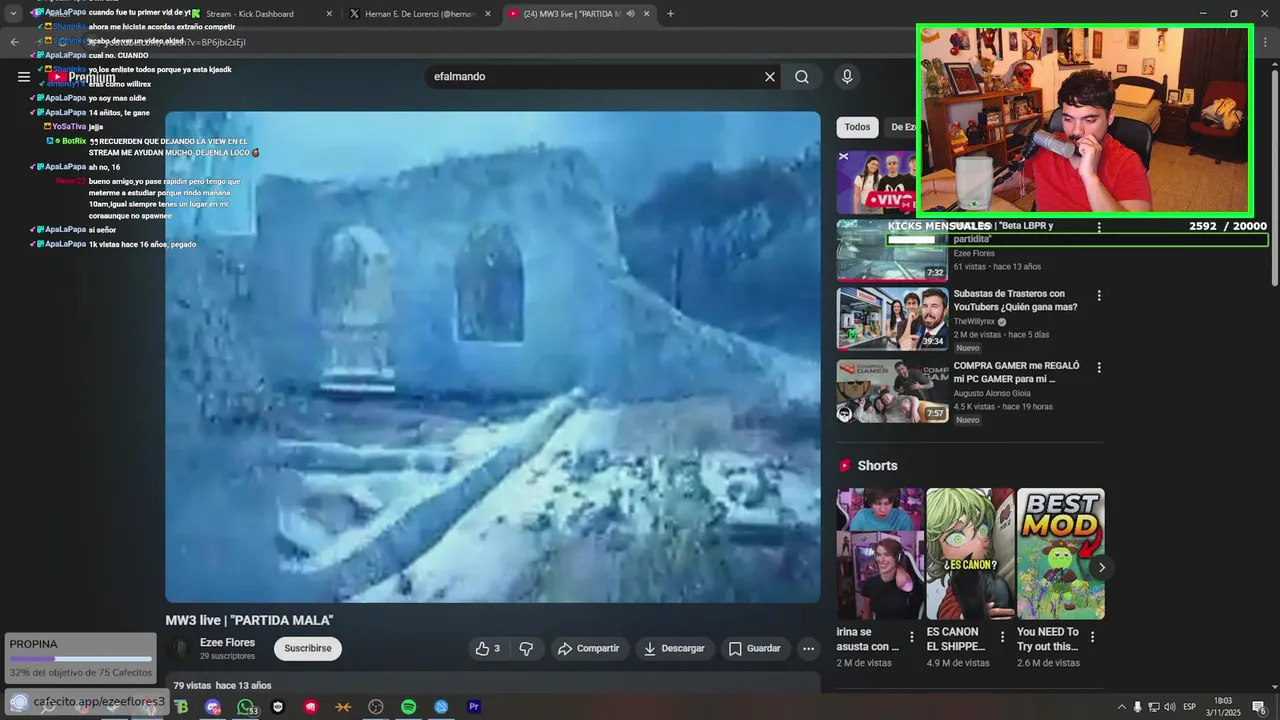
Task: Open Subastas de Trasteros con YouTubers title
Action: (x=1015, y=300)
